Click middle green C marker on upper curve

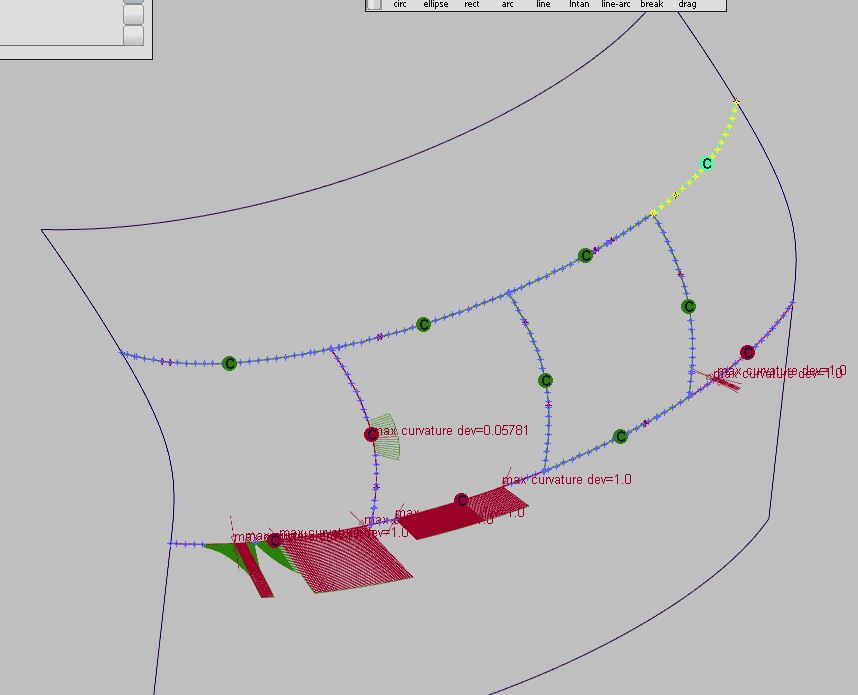tap(423, 325)
